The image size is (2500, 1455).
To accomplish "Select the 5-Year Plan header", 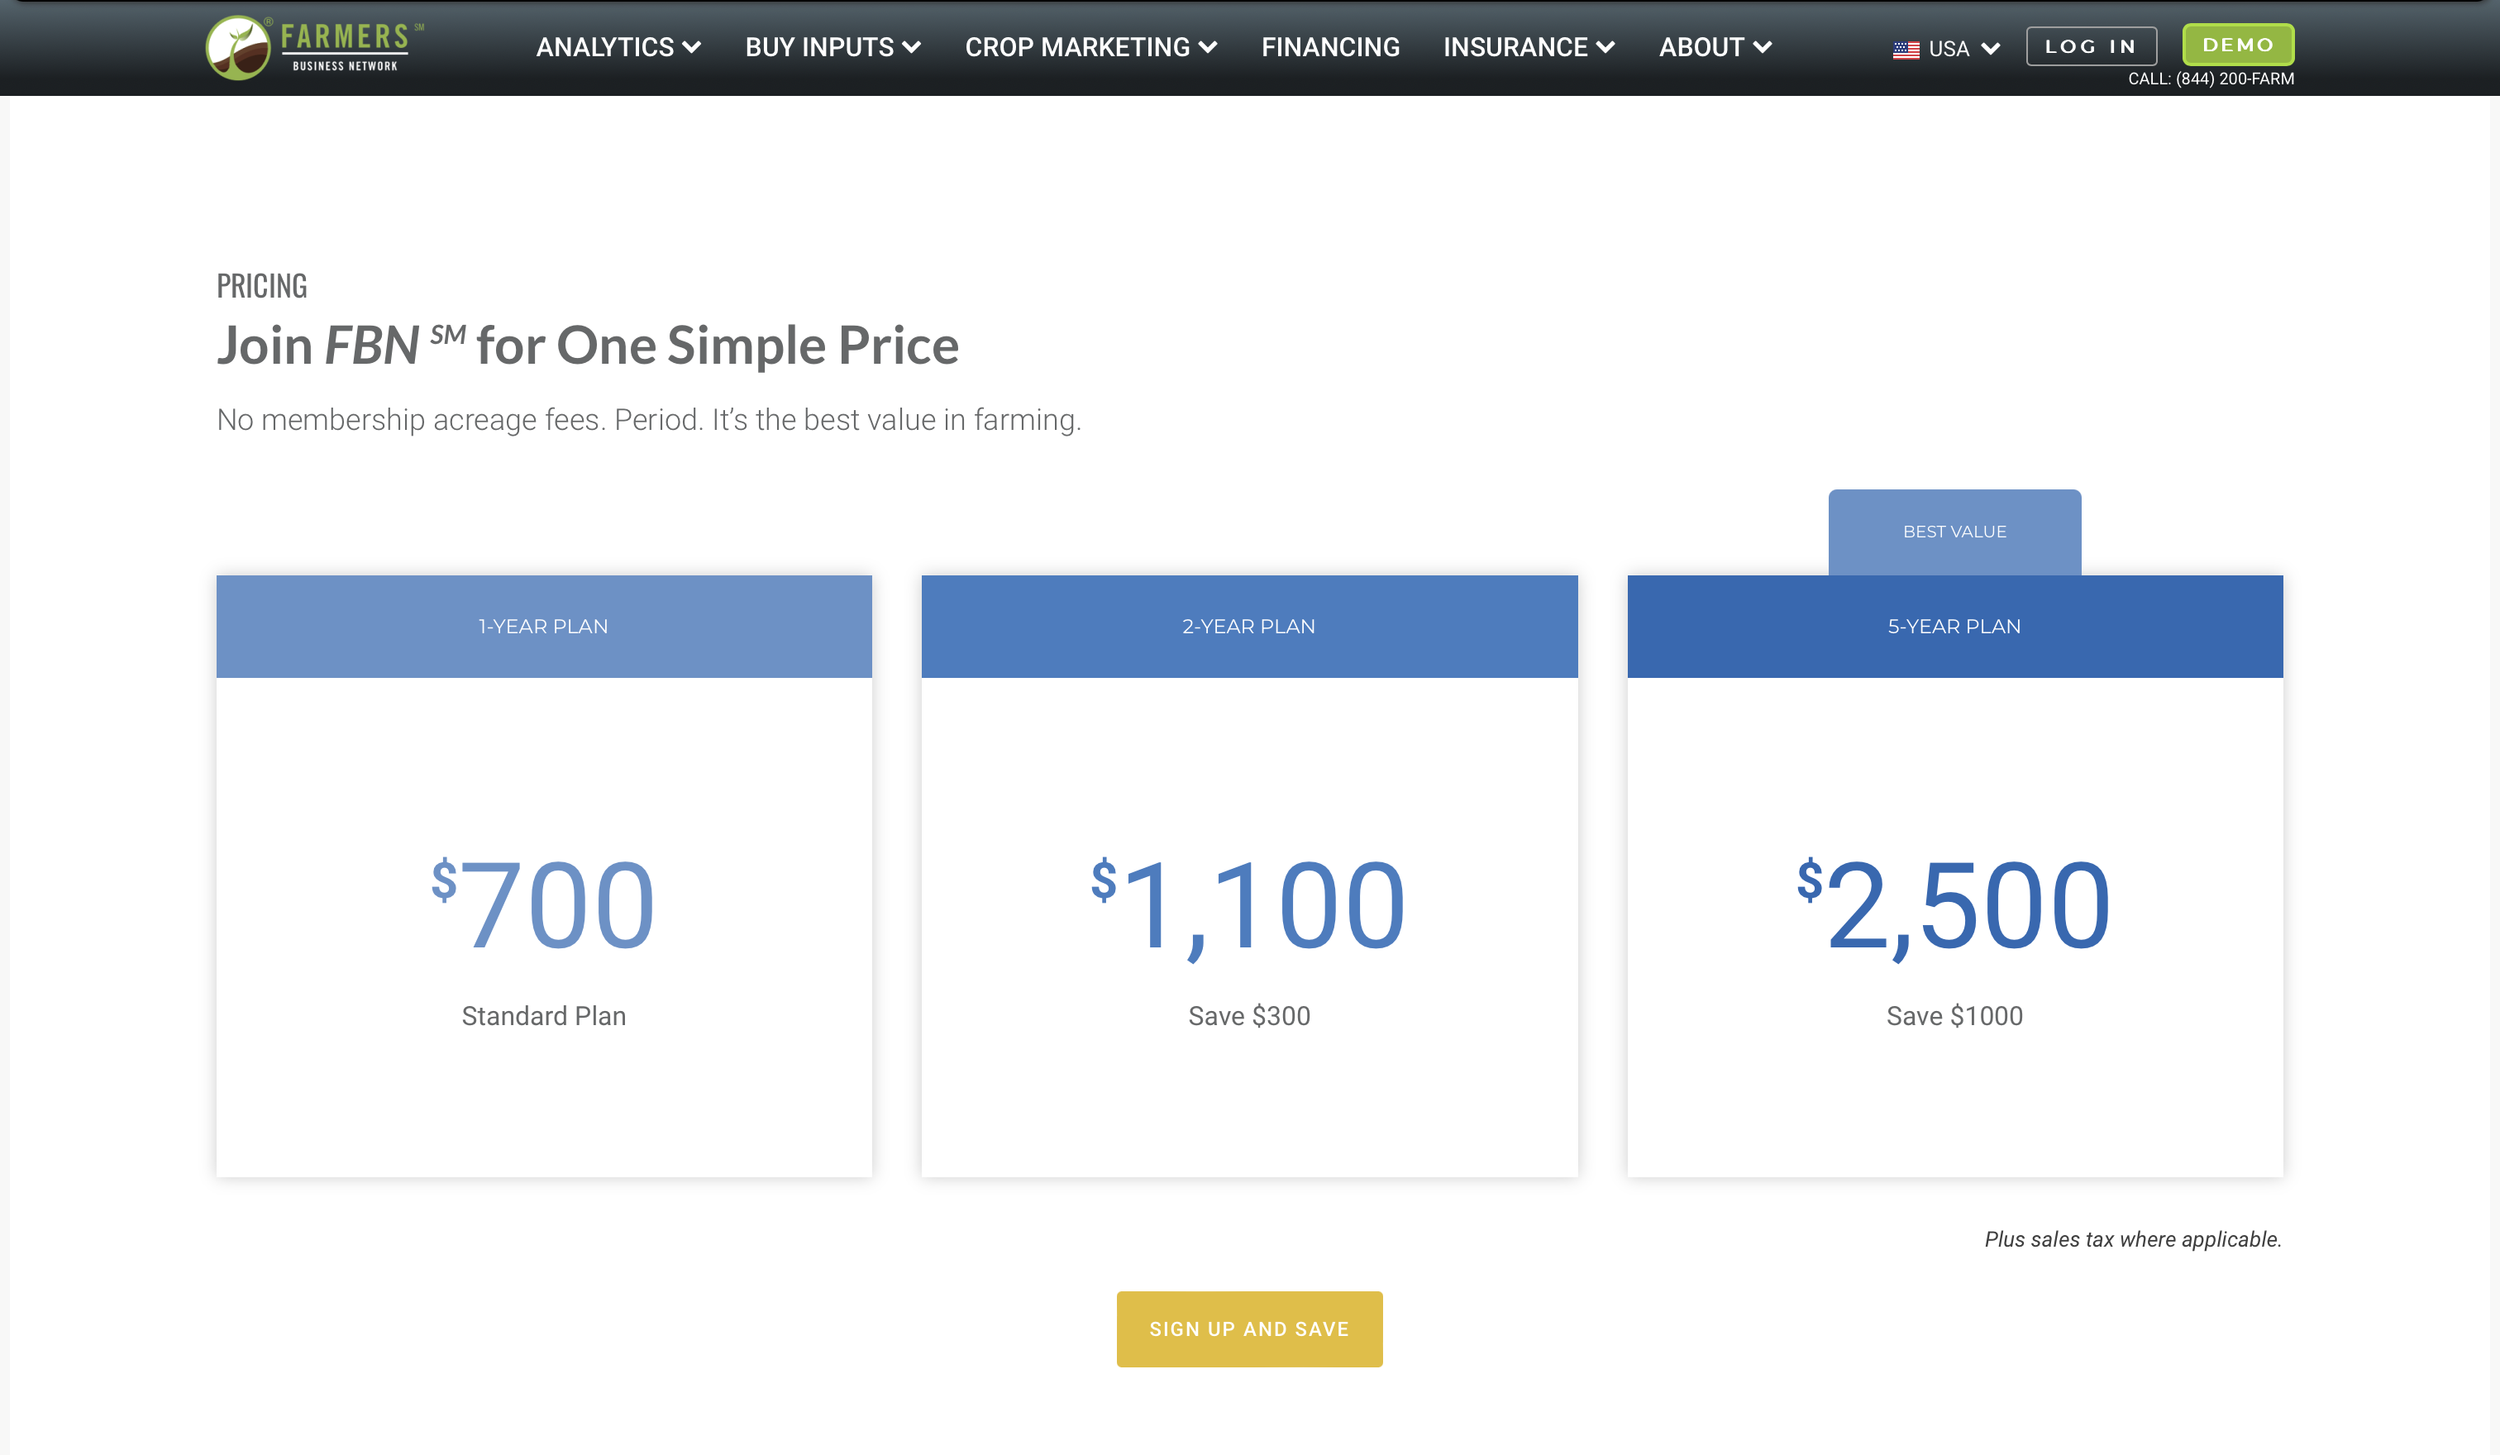I will [x=1954, y=626].
